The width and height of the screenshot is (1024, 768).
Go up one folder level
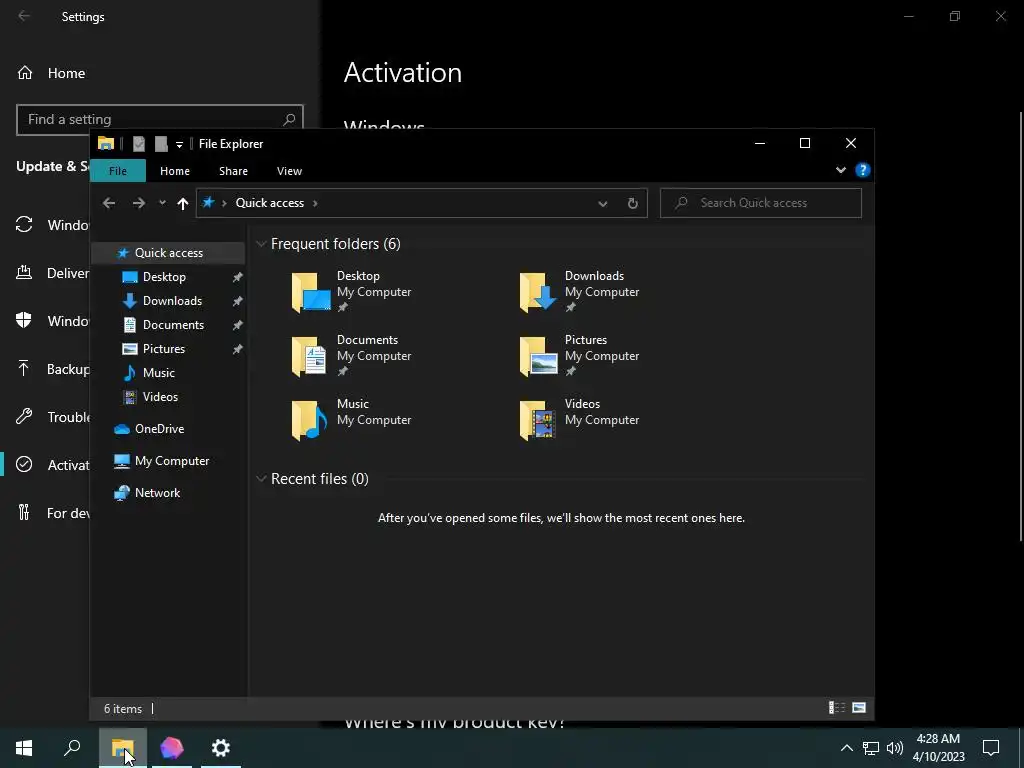click(x=183, y=203)
